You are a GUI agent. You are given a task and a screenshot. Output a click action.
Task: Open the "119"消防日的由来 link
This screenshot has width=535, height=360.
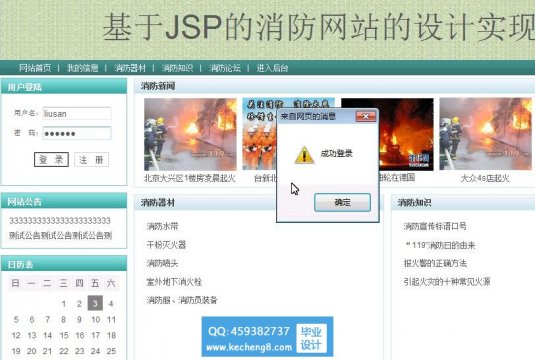tap(440, 245)
